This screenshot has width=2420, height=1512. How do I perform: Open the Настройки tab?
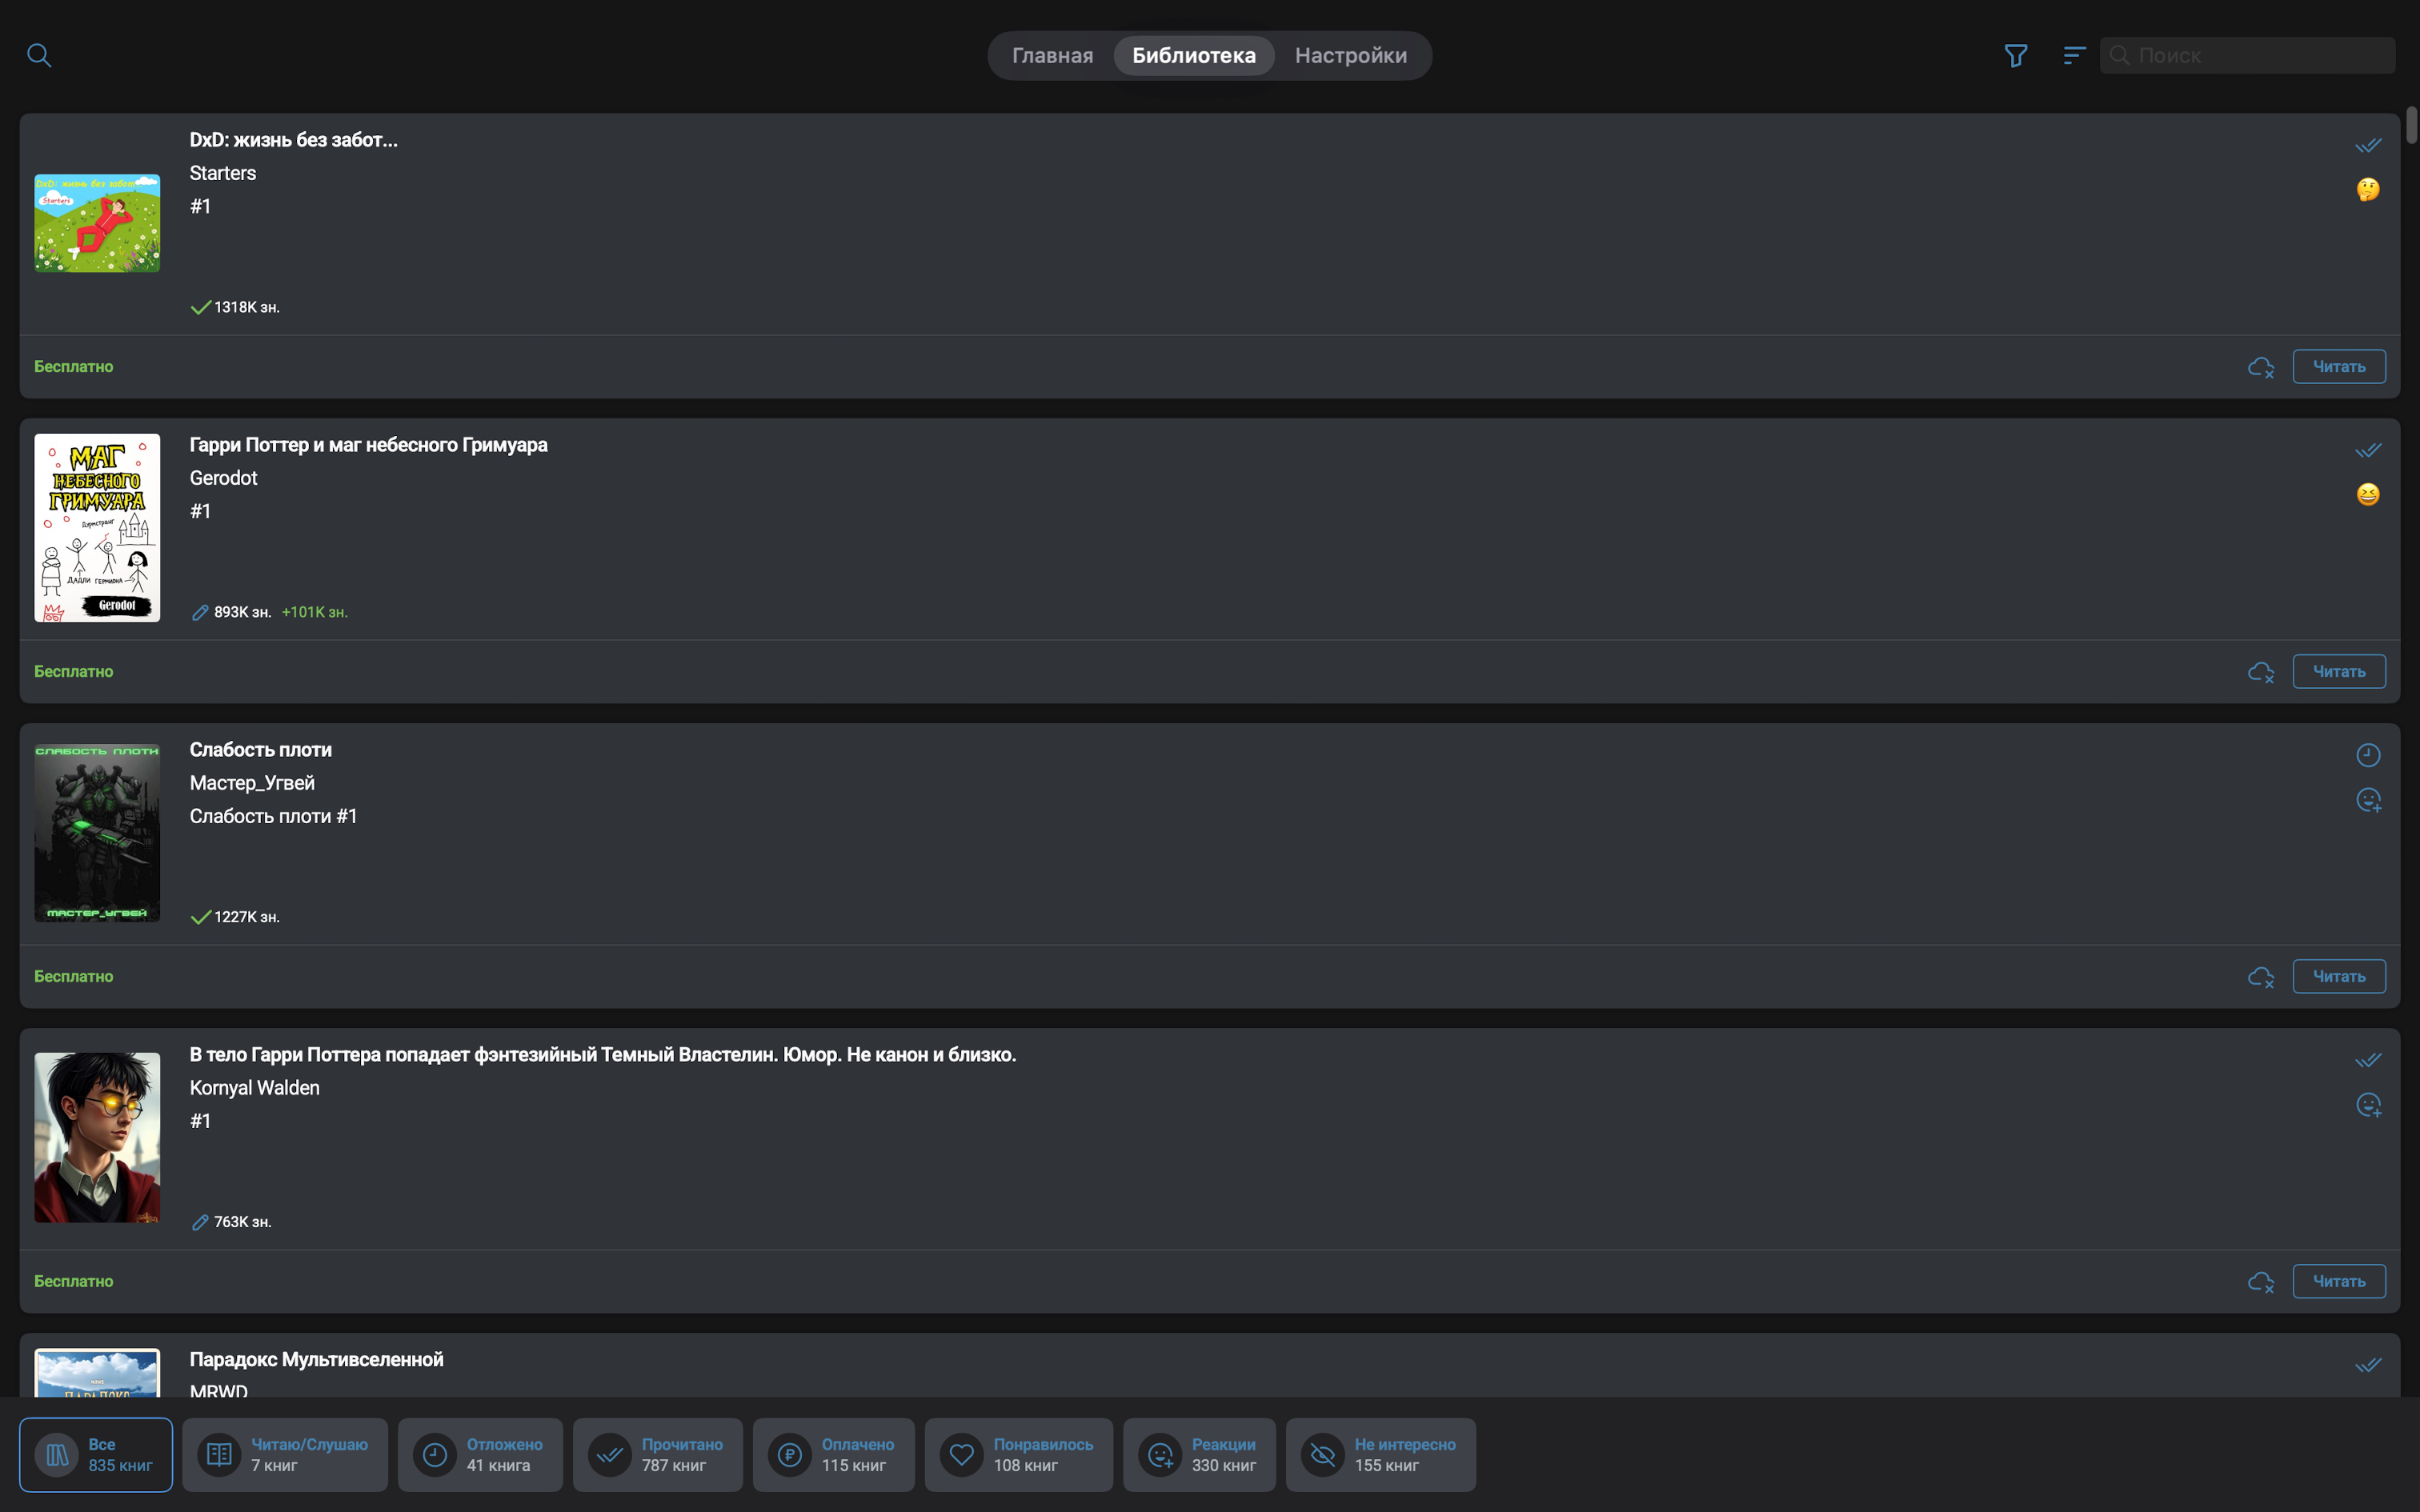point(1350,56)
